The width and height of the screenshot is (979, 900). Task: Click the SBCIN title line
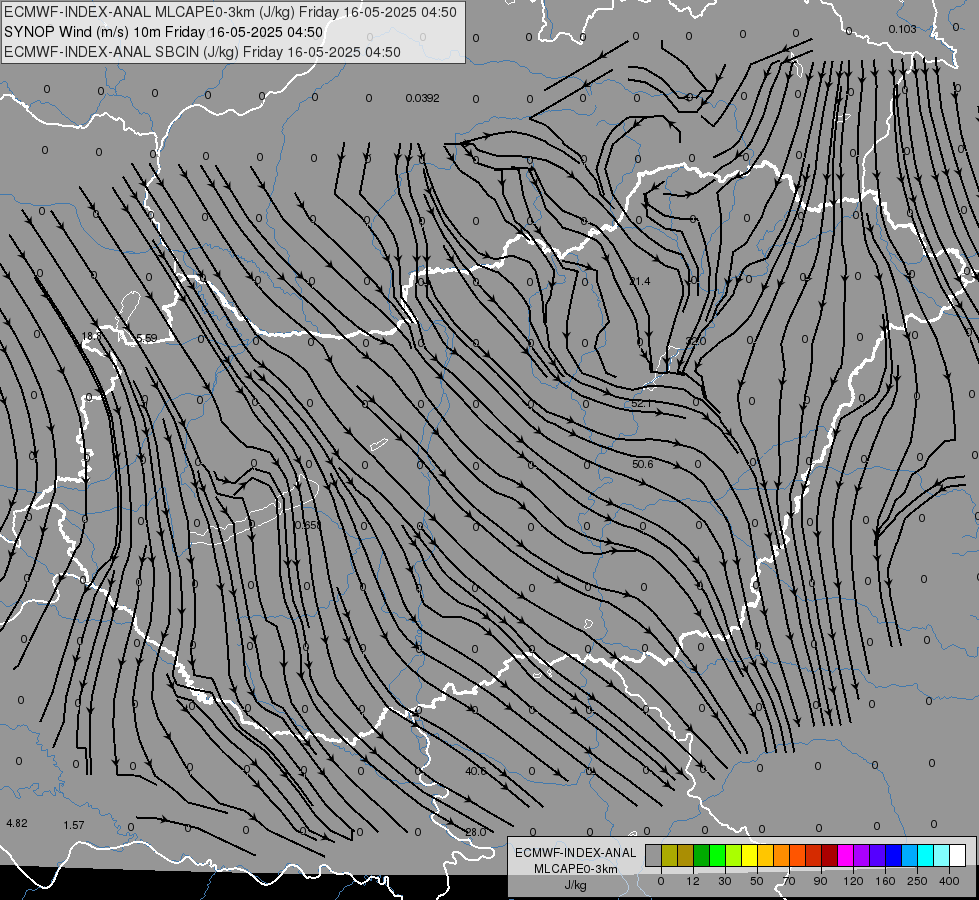click(202, 52)
